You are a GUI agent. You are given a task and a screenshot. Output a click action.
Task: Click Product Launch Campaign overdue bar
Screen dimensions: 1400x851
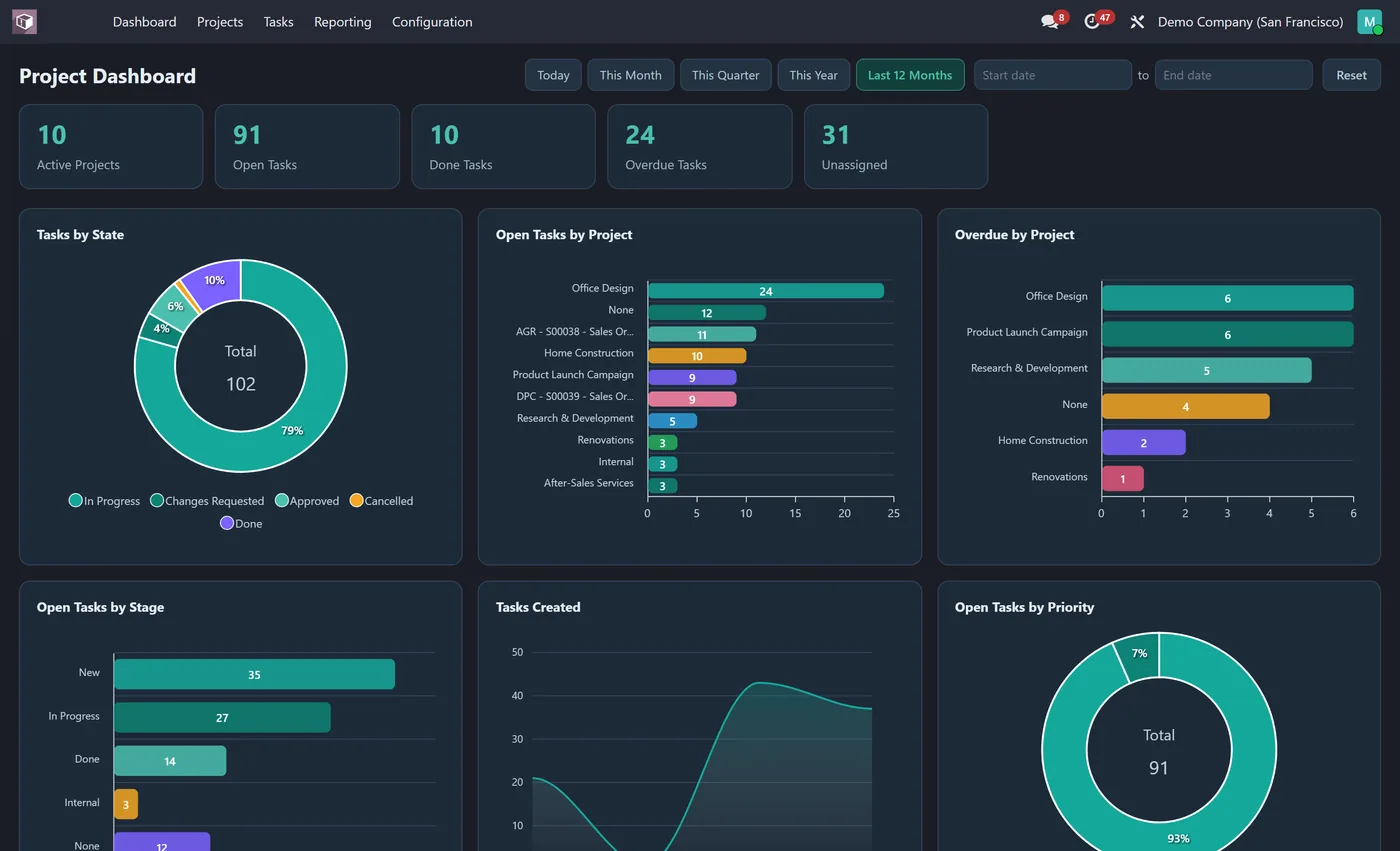click(1227, 334)
